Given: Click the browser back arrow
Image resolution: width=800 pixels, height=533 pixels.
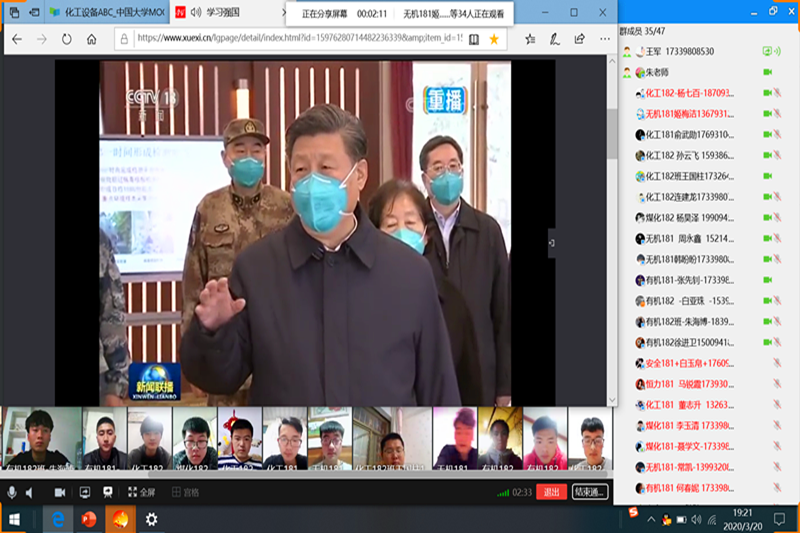Looking at the screenshot, I should (x=16, y=39).
